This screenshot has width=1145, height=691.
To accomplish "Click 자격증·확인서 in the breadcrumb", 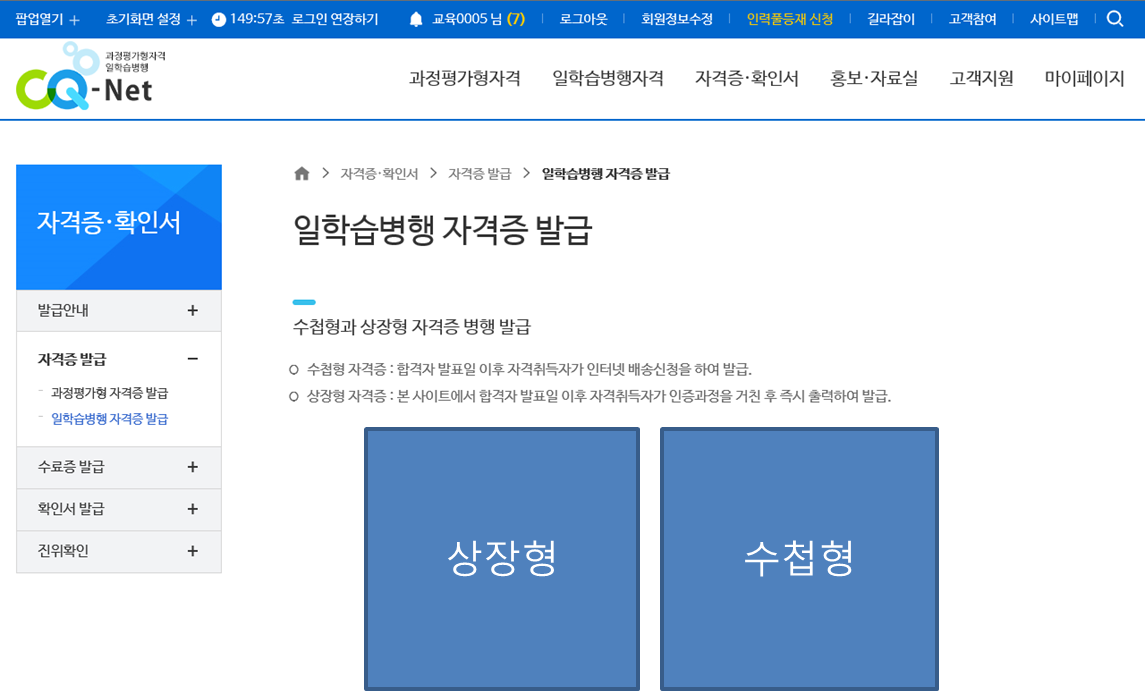I will (x=379, y=174).
